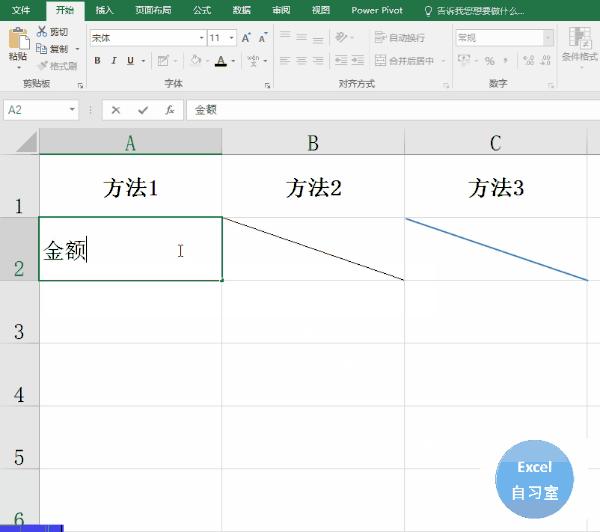Increase font size with large A icon
600x532 pixels.
tap(246, 38)
